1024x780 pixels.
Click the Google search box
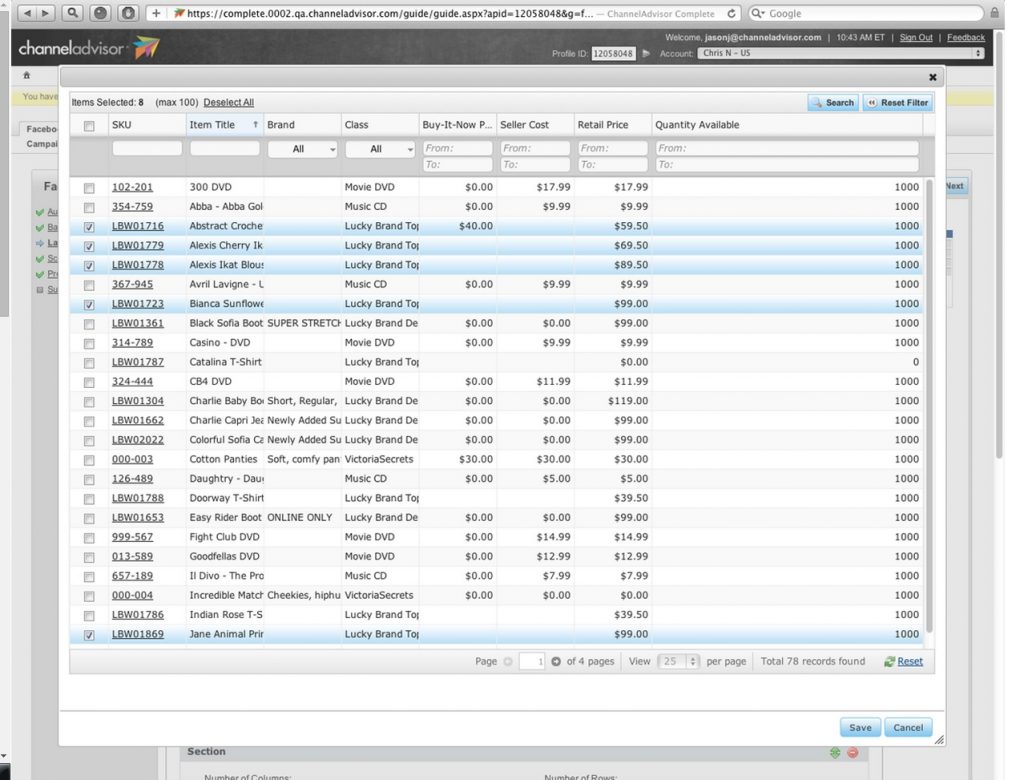865,13
